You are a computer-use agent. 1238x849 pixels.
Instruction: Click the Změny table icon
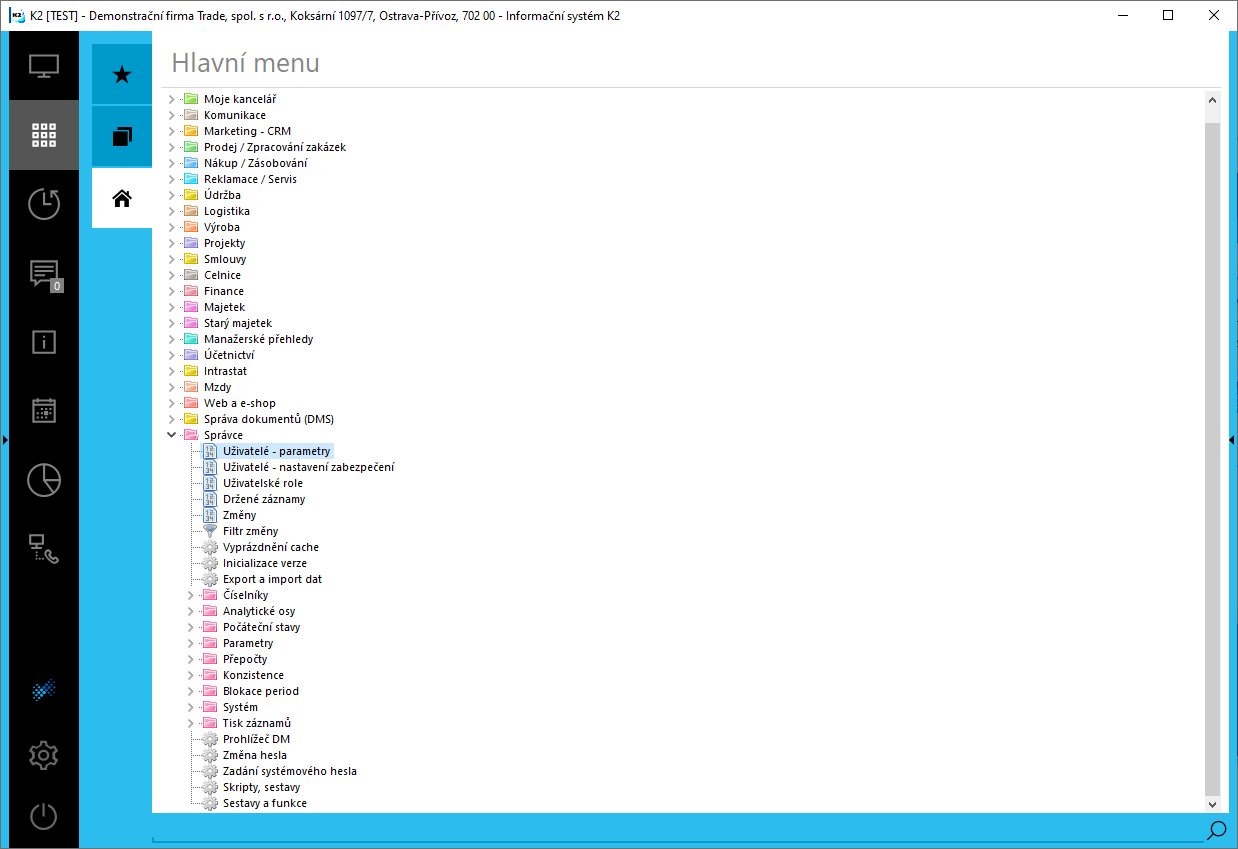pos(210,515)
